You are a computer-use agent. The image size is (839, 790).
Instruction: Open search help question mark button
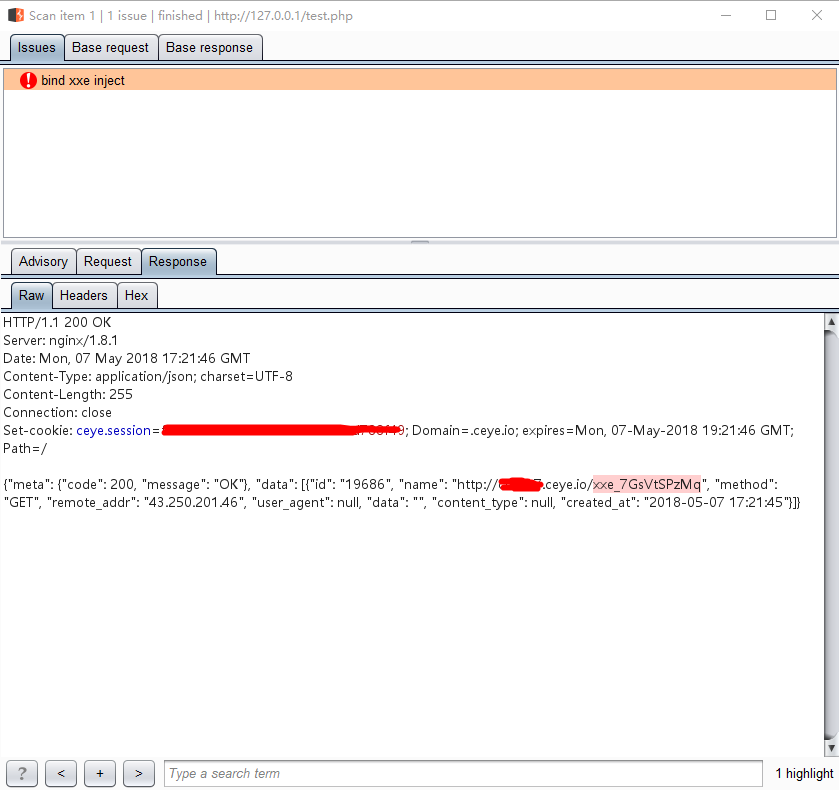coord(21,773)
